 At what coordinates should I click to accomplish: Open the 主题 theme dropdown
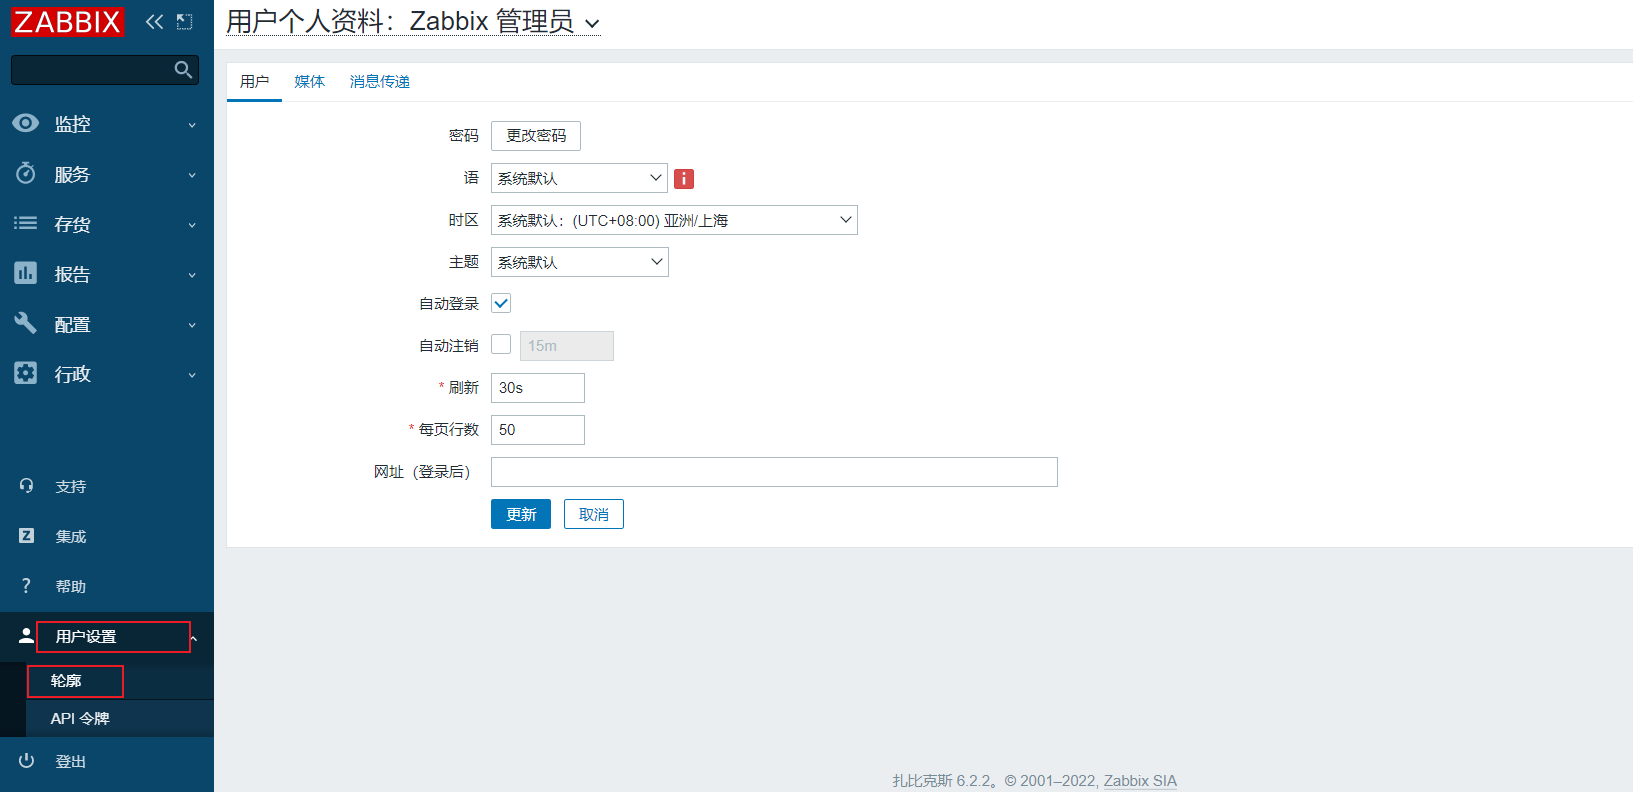pyautogui.click(x=579, y=262)
